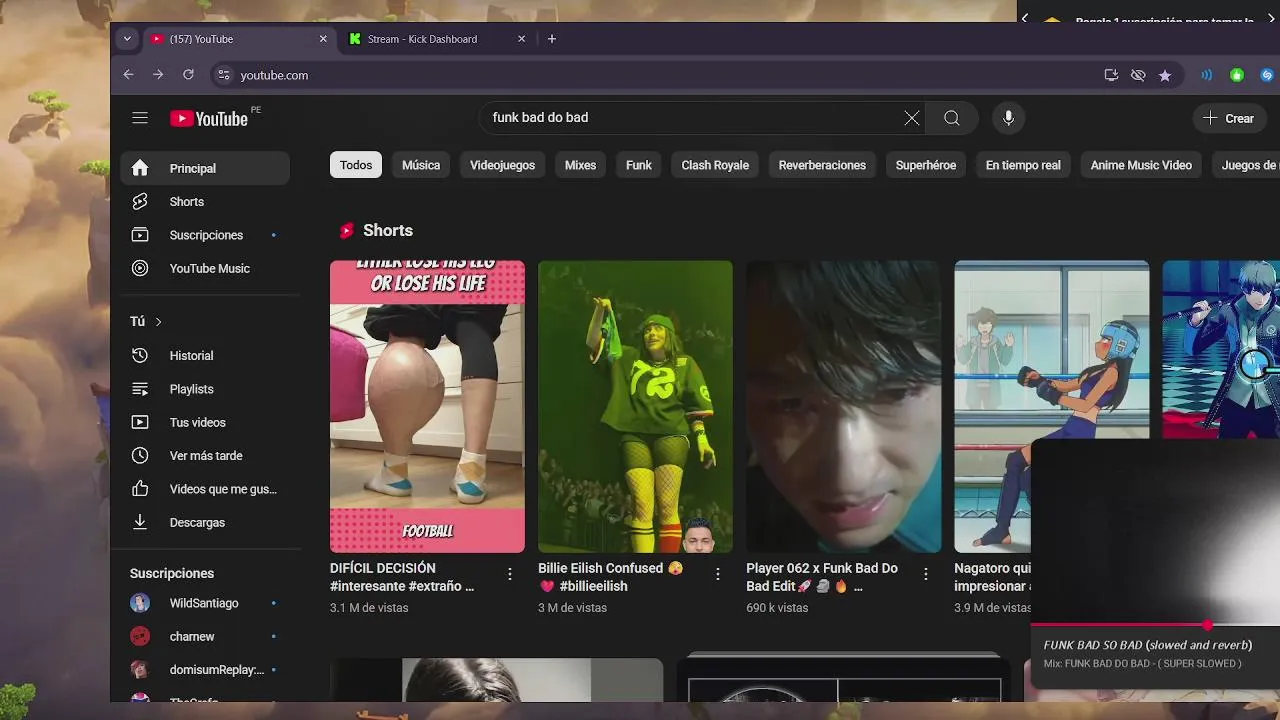Open the YouTube hamburger guide menu
The image size is (1280, 720).
(x=140, y=118)
